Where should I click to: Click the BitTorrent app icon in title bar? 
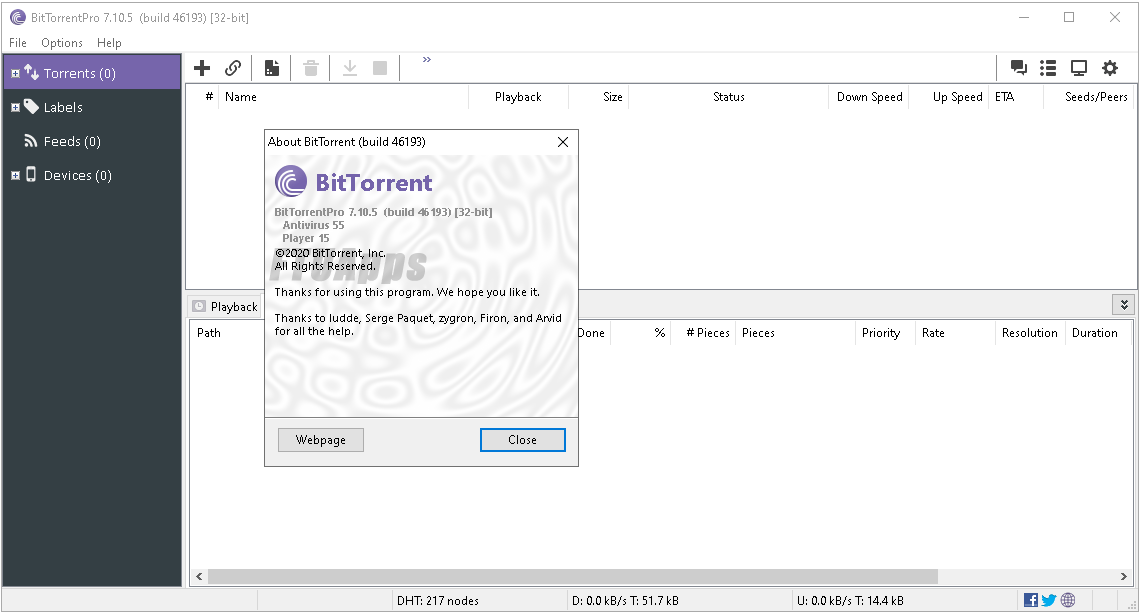(x=17, y=17)
